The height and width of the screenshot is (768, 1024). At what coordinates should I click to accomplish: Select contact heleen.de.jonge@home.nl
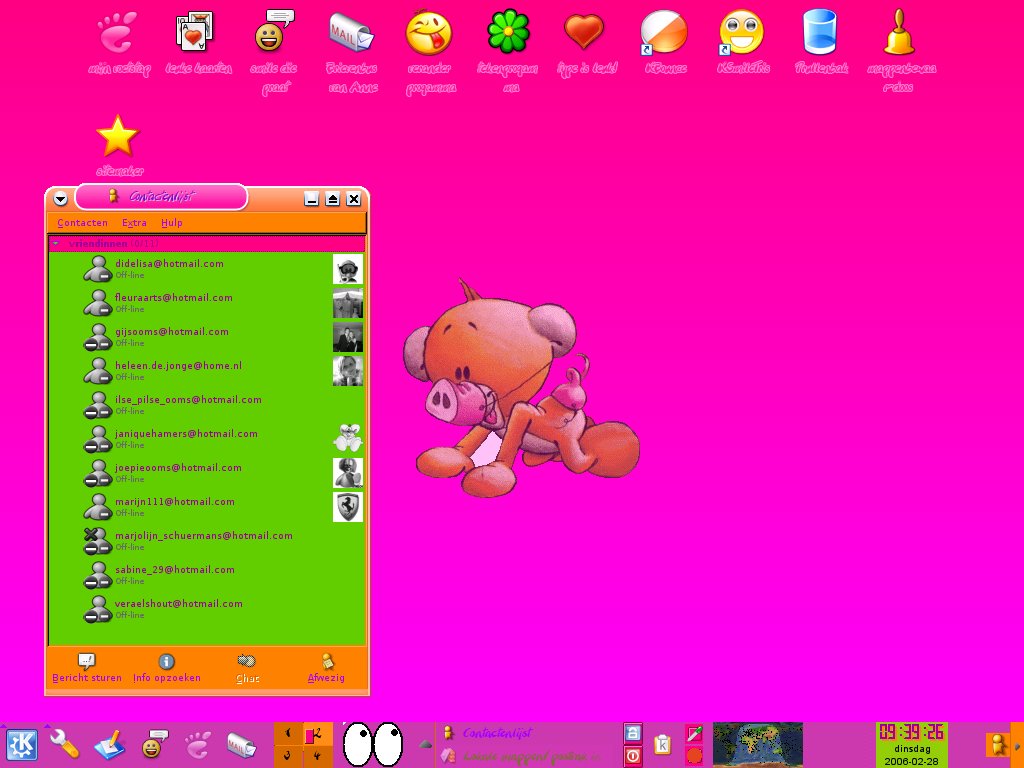(x=207, y=371)
